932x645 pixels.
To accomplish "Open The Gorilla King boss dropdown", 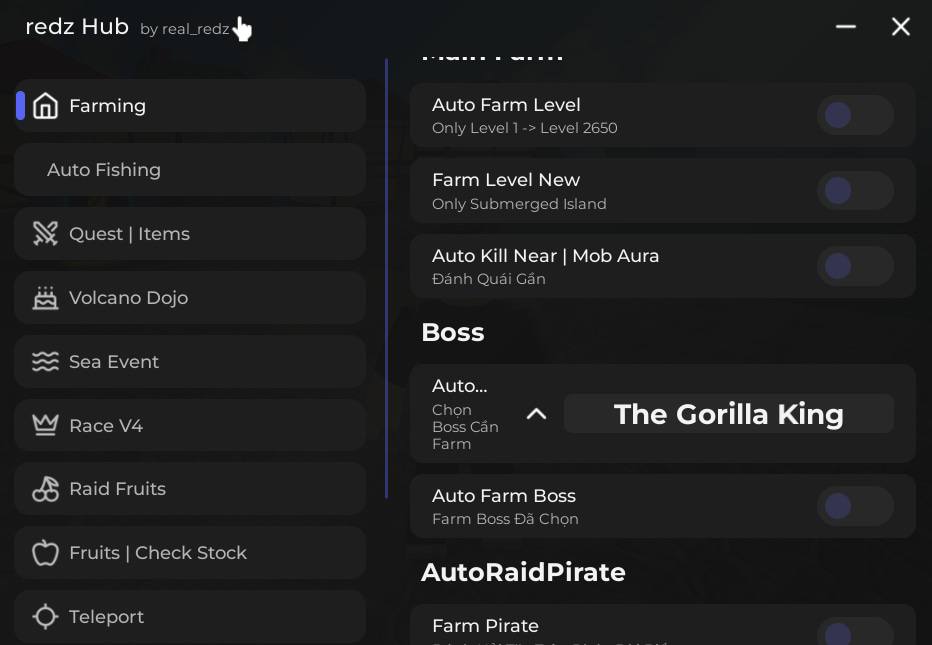I will pos(728,414).
